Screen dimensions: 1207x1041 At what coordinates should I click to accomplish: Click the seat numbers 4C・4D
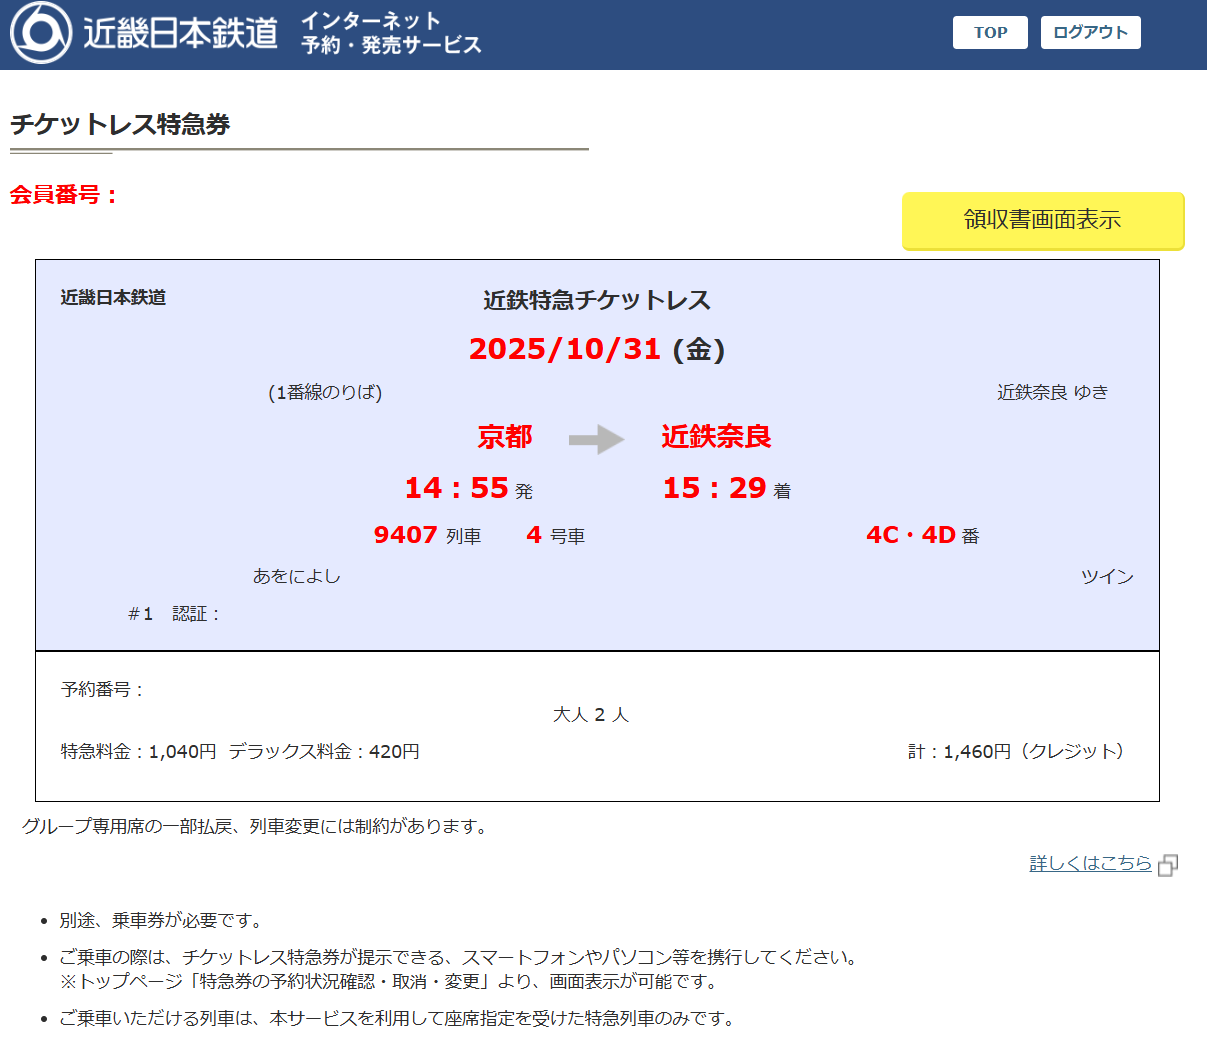click(x=911, y=535)
